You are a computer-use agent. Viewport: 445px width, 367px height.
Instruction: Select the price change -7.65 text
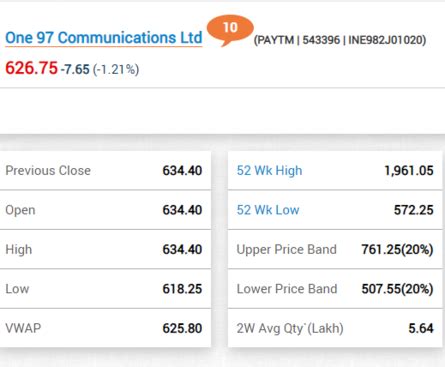75,69
